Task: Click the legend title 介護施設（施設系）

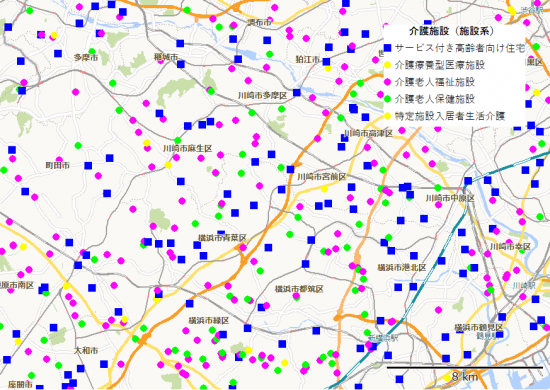Action: (x=451, y=31)
